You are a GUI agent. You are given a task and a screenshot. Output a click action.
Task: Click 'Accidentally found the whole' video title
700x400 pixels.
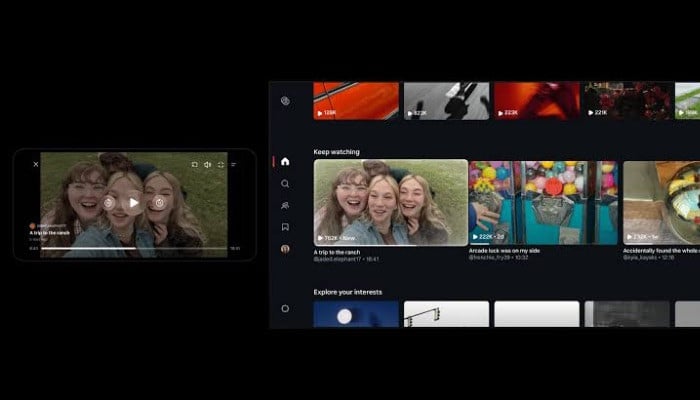coord(662,251)
